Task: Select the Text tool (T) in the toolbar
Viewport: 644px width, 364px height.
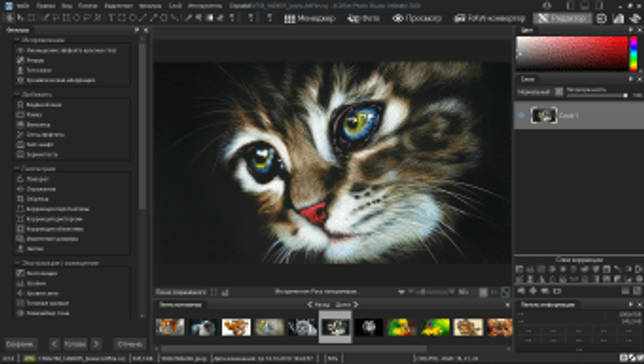Action: [x=111, y=18]
